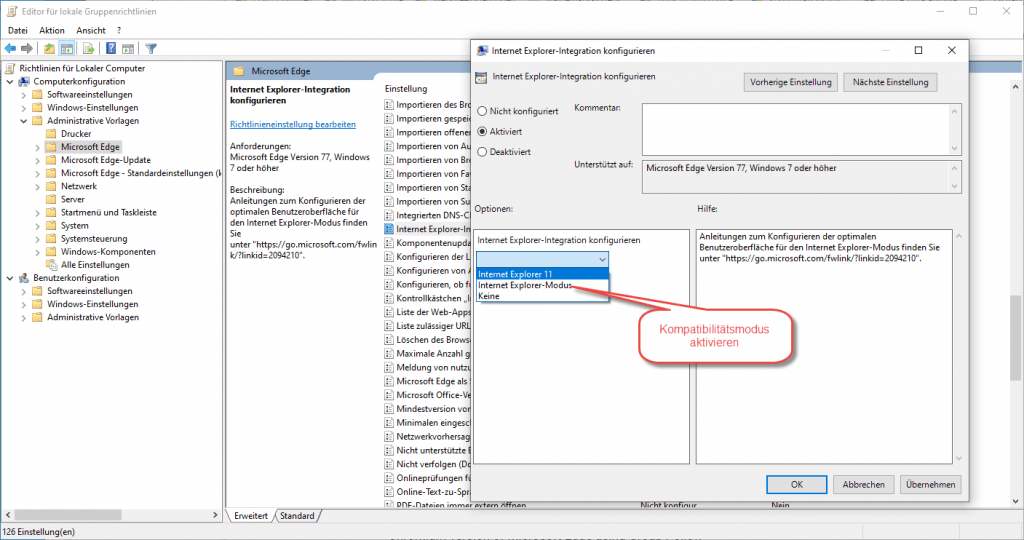
Task: Click the Vorherige Einstellung button
Action: click(790, 82)
